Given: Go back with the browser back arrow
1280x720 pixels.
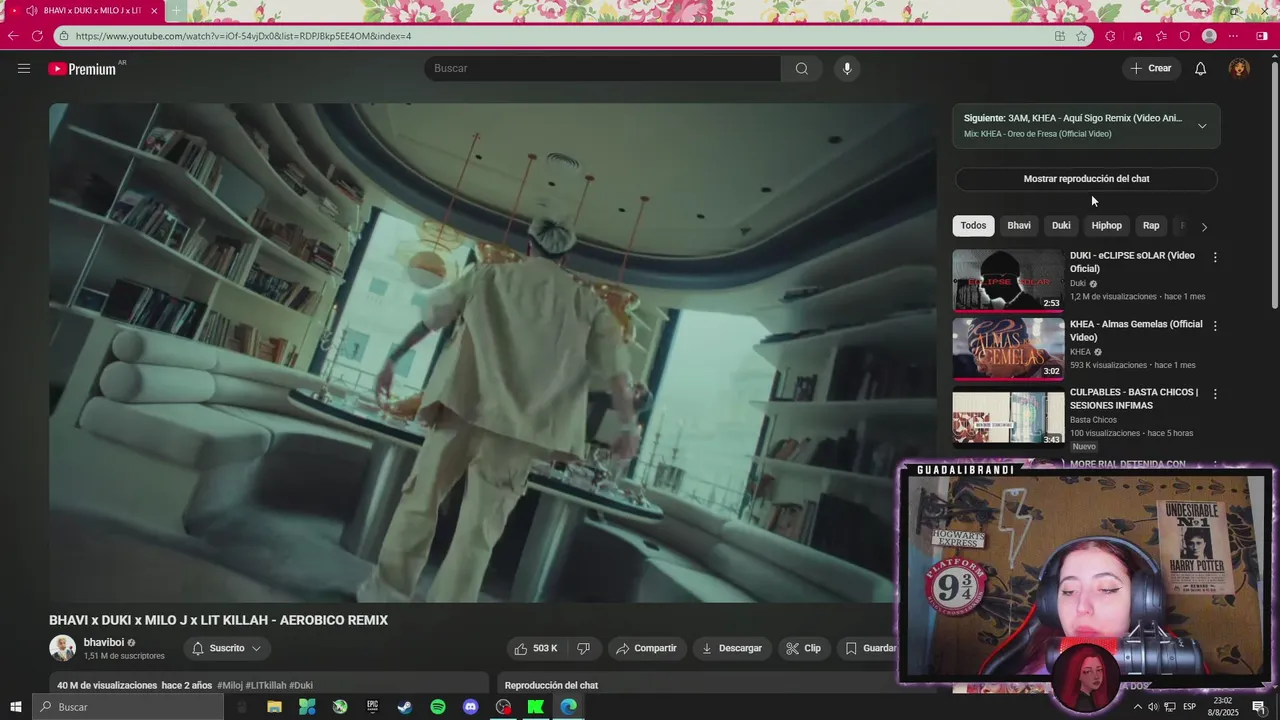Looking at the screenshot, I should pyautogui.click(x=13, y=36).
